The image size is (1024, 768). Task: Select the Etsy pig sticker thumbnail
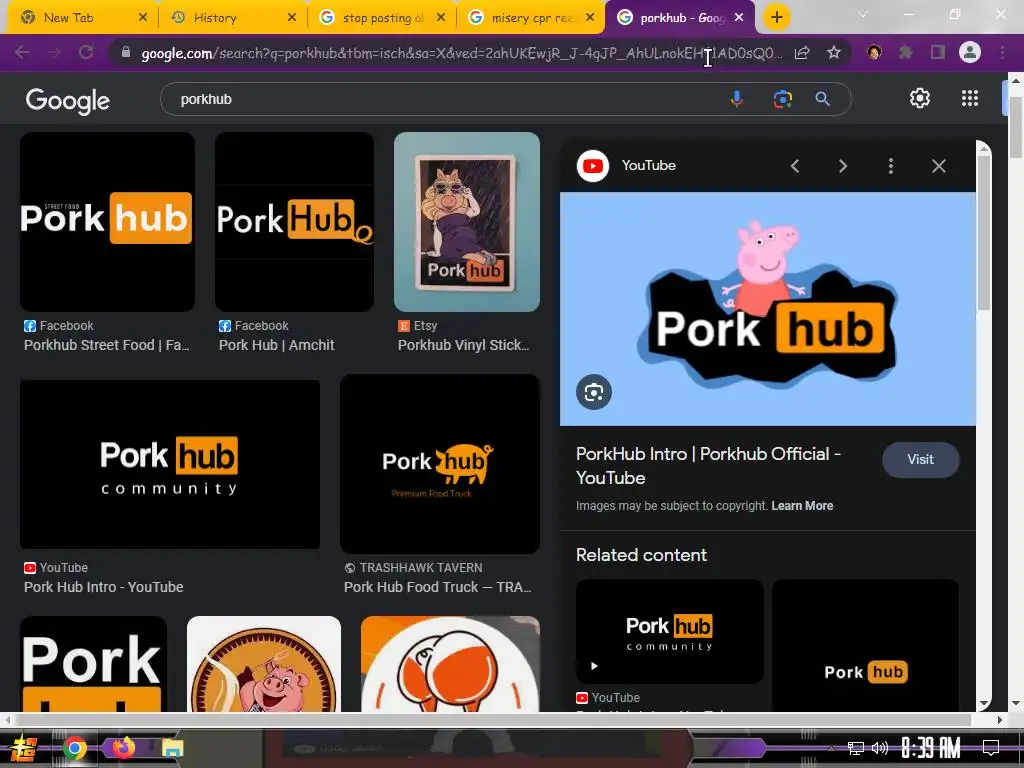467,221
